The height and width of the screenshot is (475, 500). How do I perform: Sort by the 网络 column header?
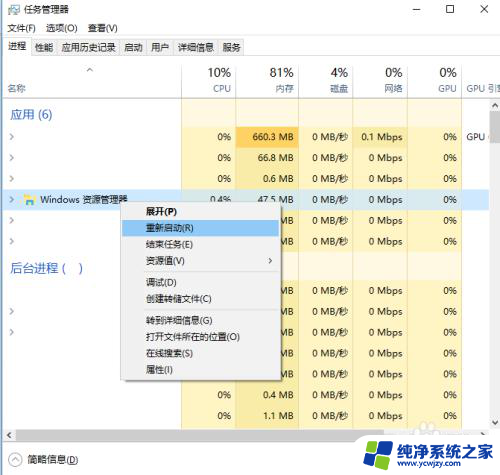click(380, 81)
